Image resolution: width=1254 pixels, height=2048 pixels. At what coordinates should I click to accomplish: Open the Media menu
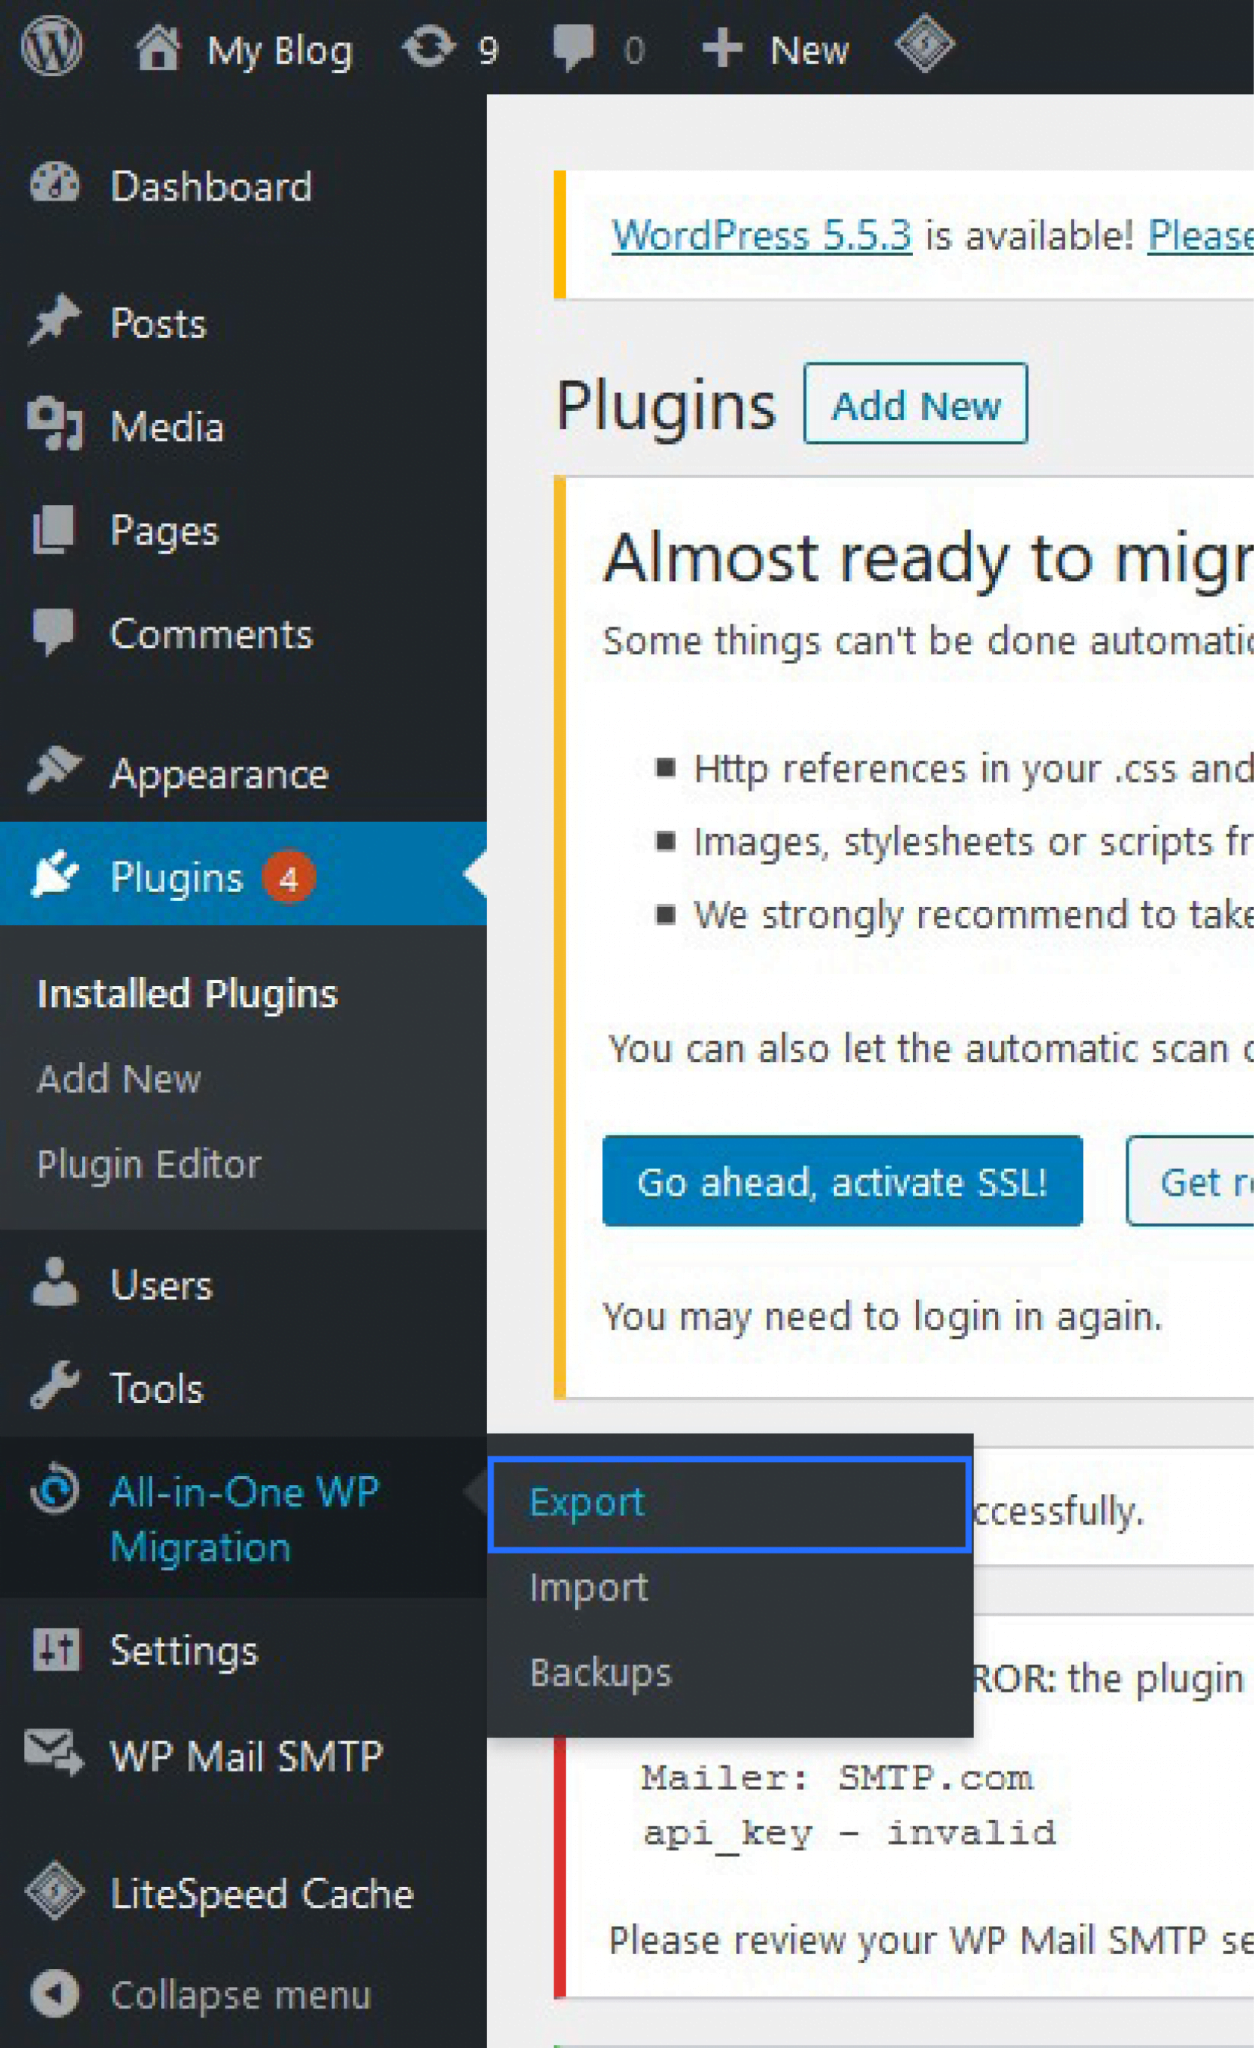[x=167, y=427]
